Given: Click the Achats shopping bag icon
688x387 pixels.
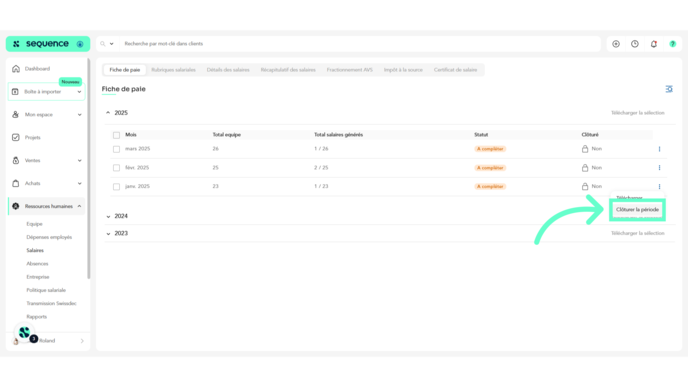Looking at the screenshot, I should [x=16, y=183].
